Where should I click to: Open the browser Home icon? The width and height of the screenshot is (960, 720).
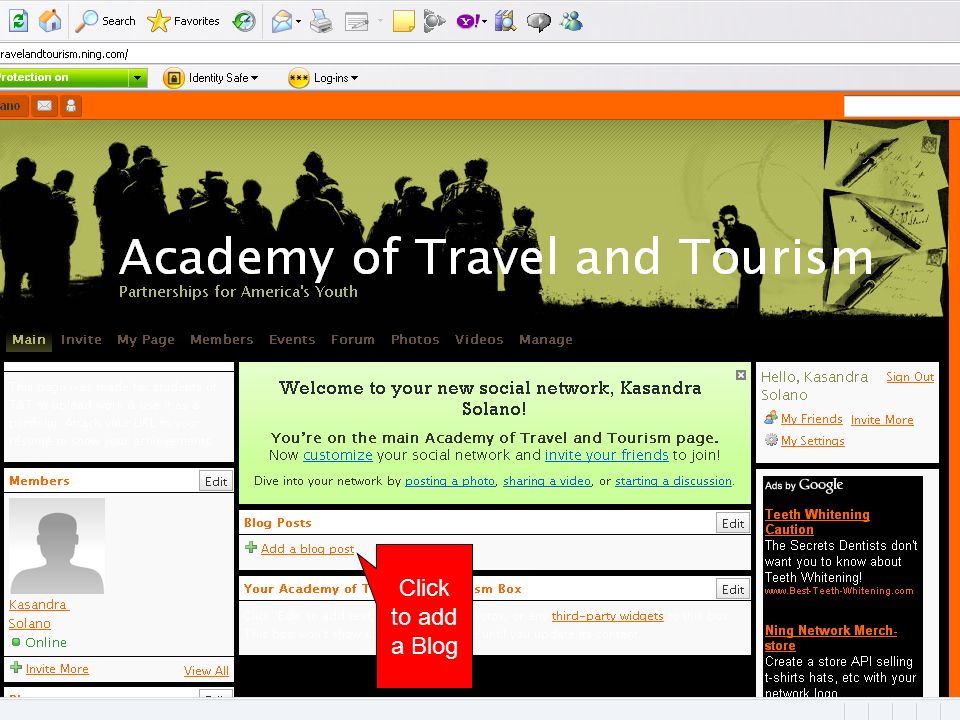click(50, 20)
